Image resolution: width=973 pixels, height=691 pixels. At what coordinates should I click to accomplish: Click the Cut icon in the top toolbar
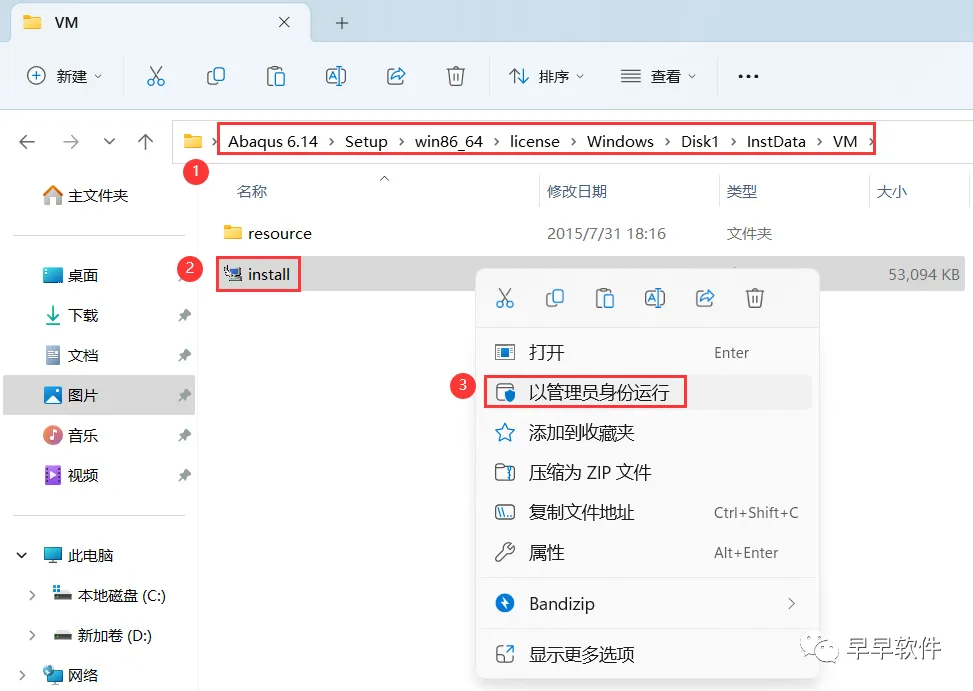156,76
